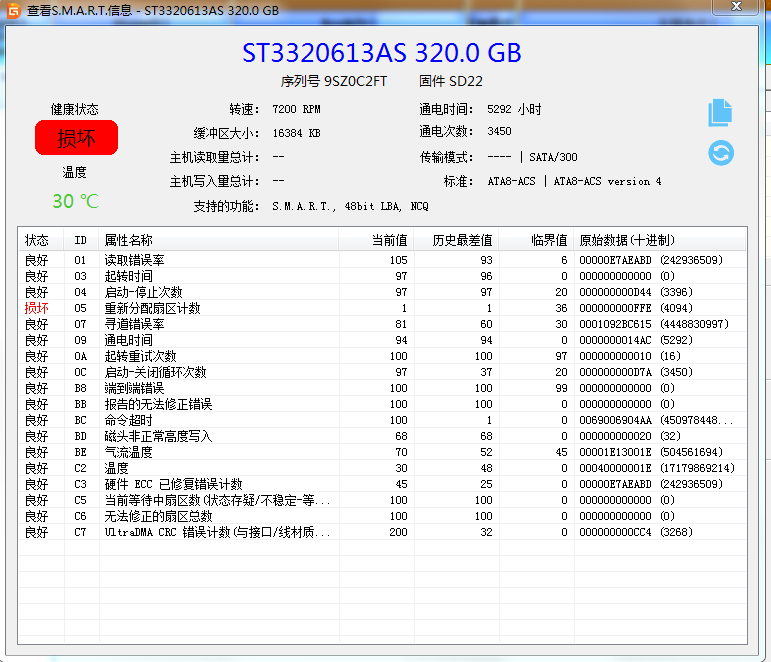
Task: Click the red 损坏 health status badge
Action: [76, 138]
